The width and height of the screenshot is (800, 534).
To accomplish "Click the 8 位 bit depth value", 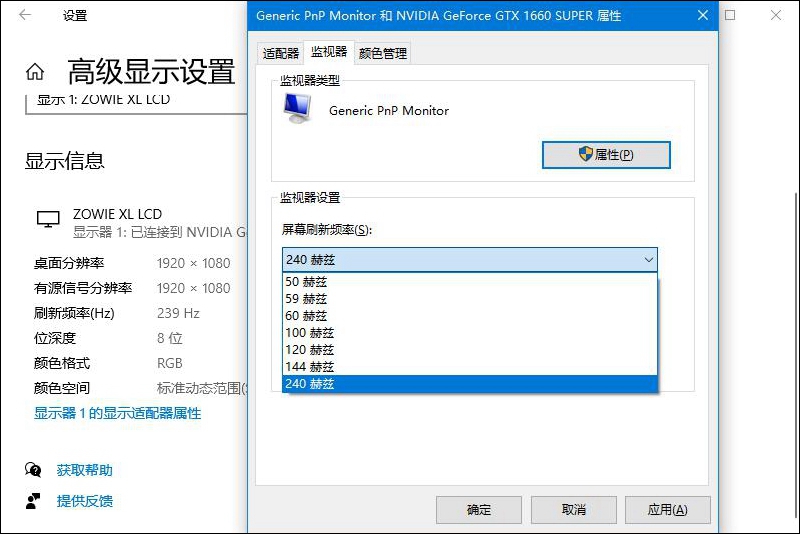I will pos(169,338).
